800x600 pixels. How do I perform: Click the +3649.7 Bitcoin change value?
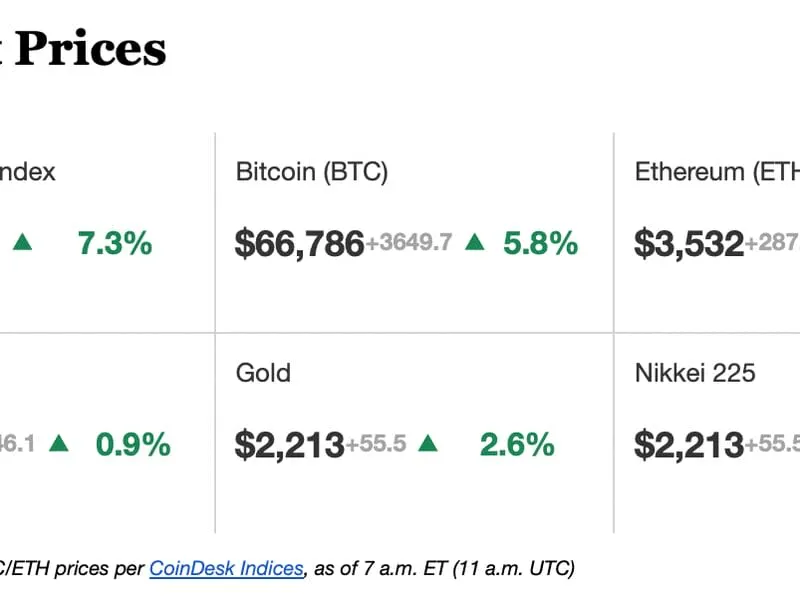tap(409, 243)
